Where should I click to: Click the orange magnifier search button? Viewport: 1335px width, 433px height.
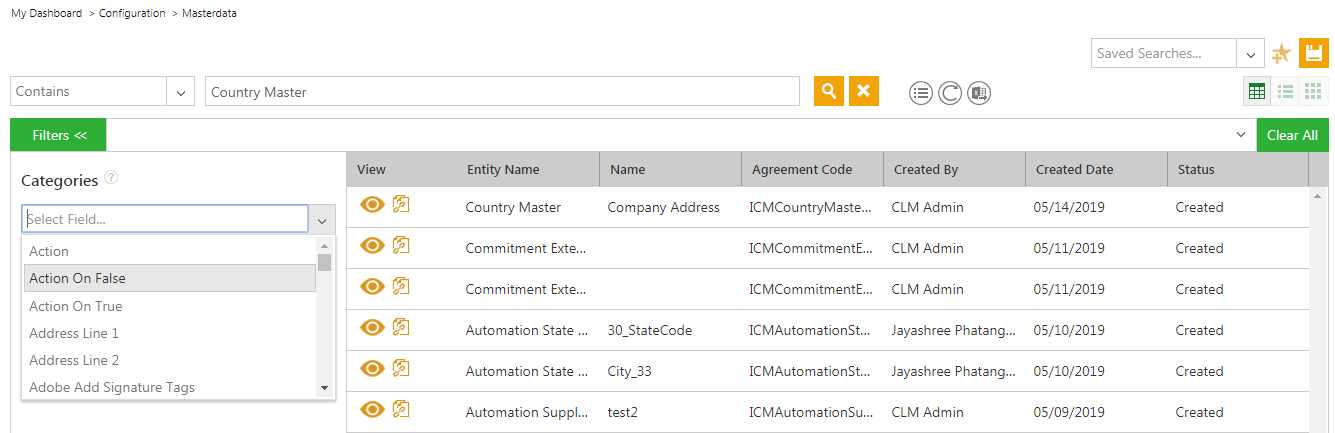coord(828,91)
